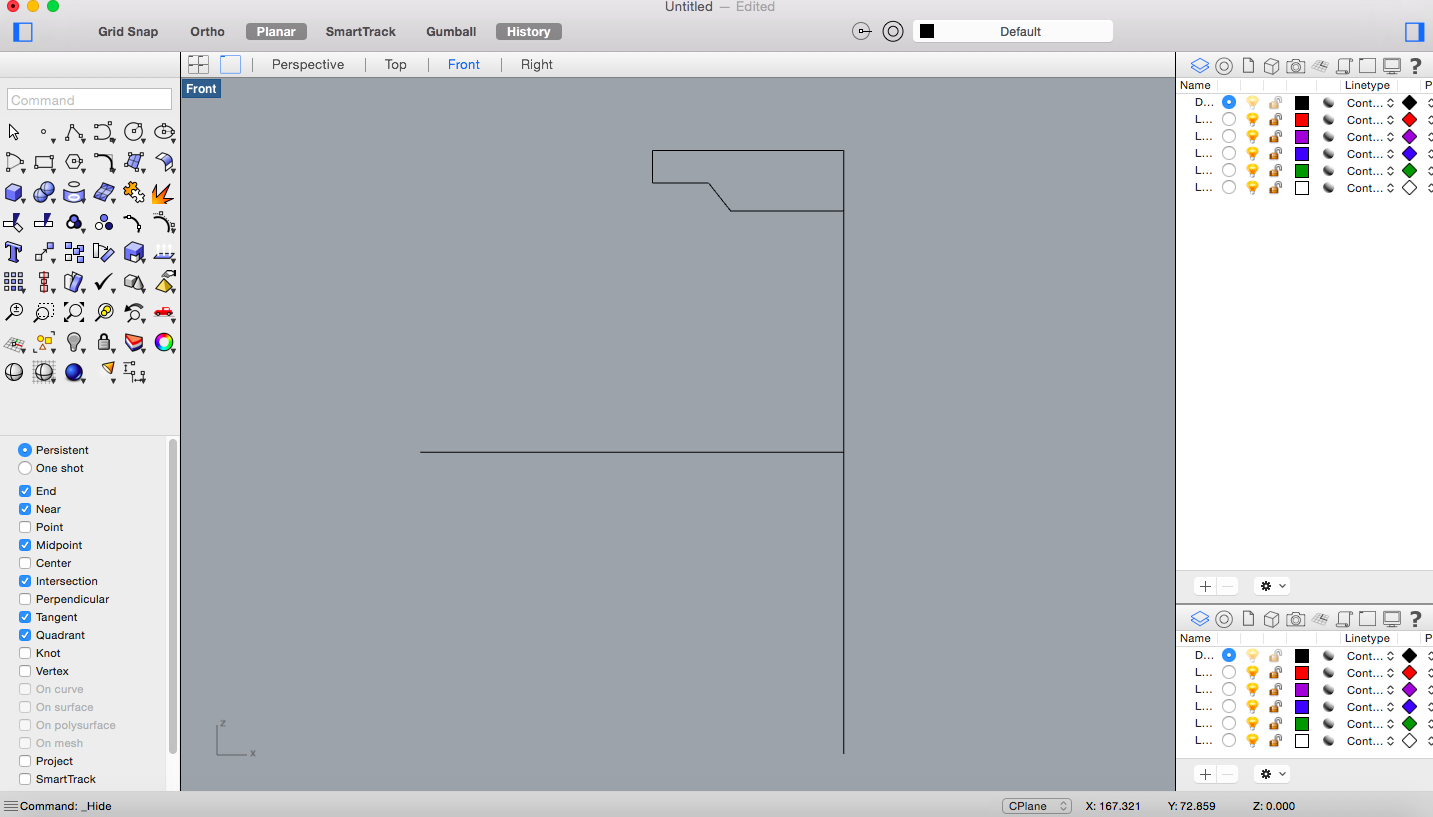Toggle the left sidebar

coord(23,32)
